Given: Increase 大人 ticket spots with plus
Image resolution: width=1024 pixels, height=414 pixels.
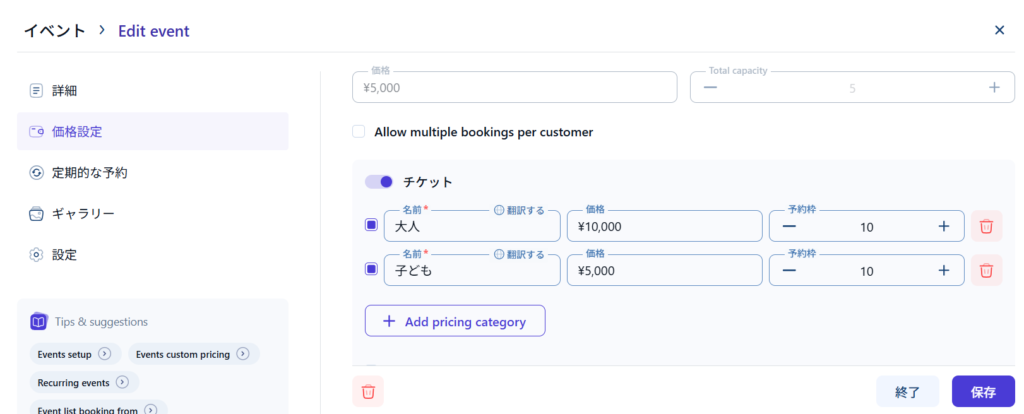Looking at the screenshot, I should coord(943,226).
